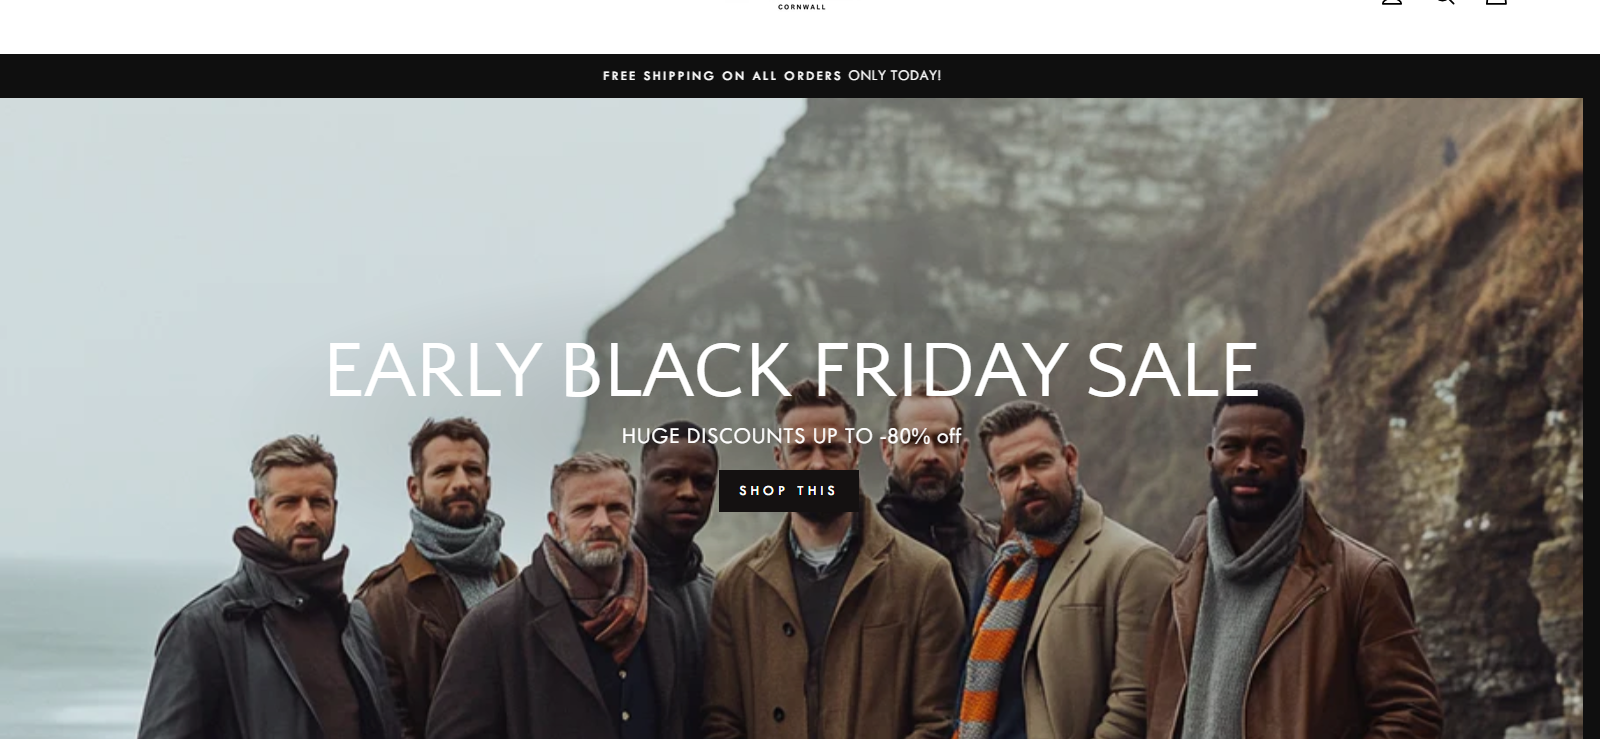Click the Cornwall store logo

coord(802,6)
